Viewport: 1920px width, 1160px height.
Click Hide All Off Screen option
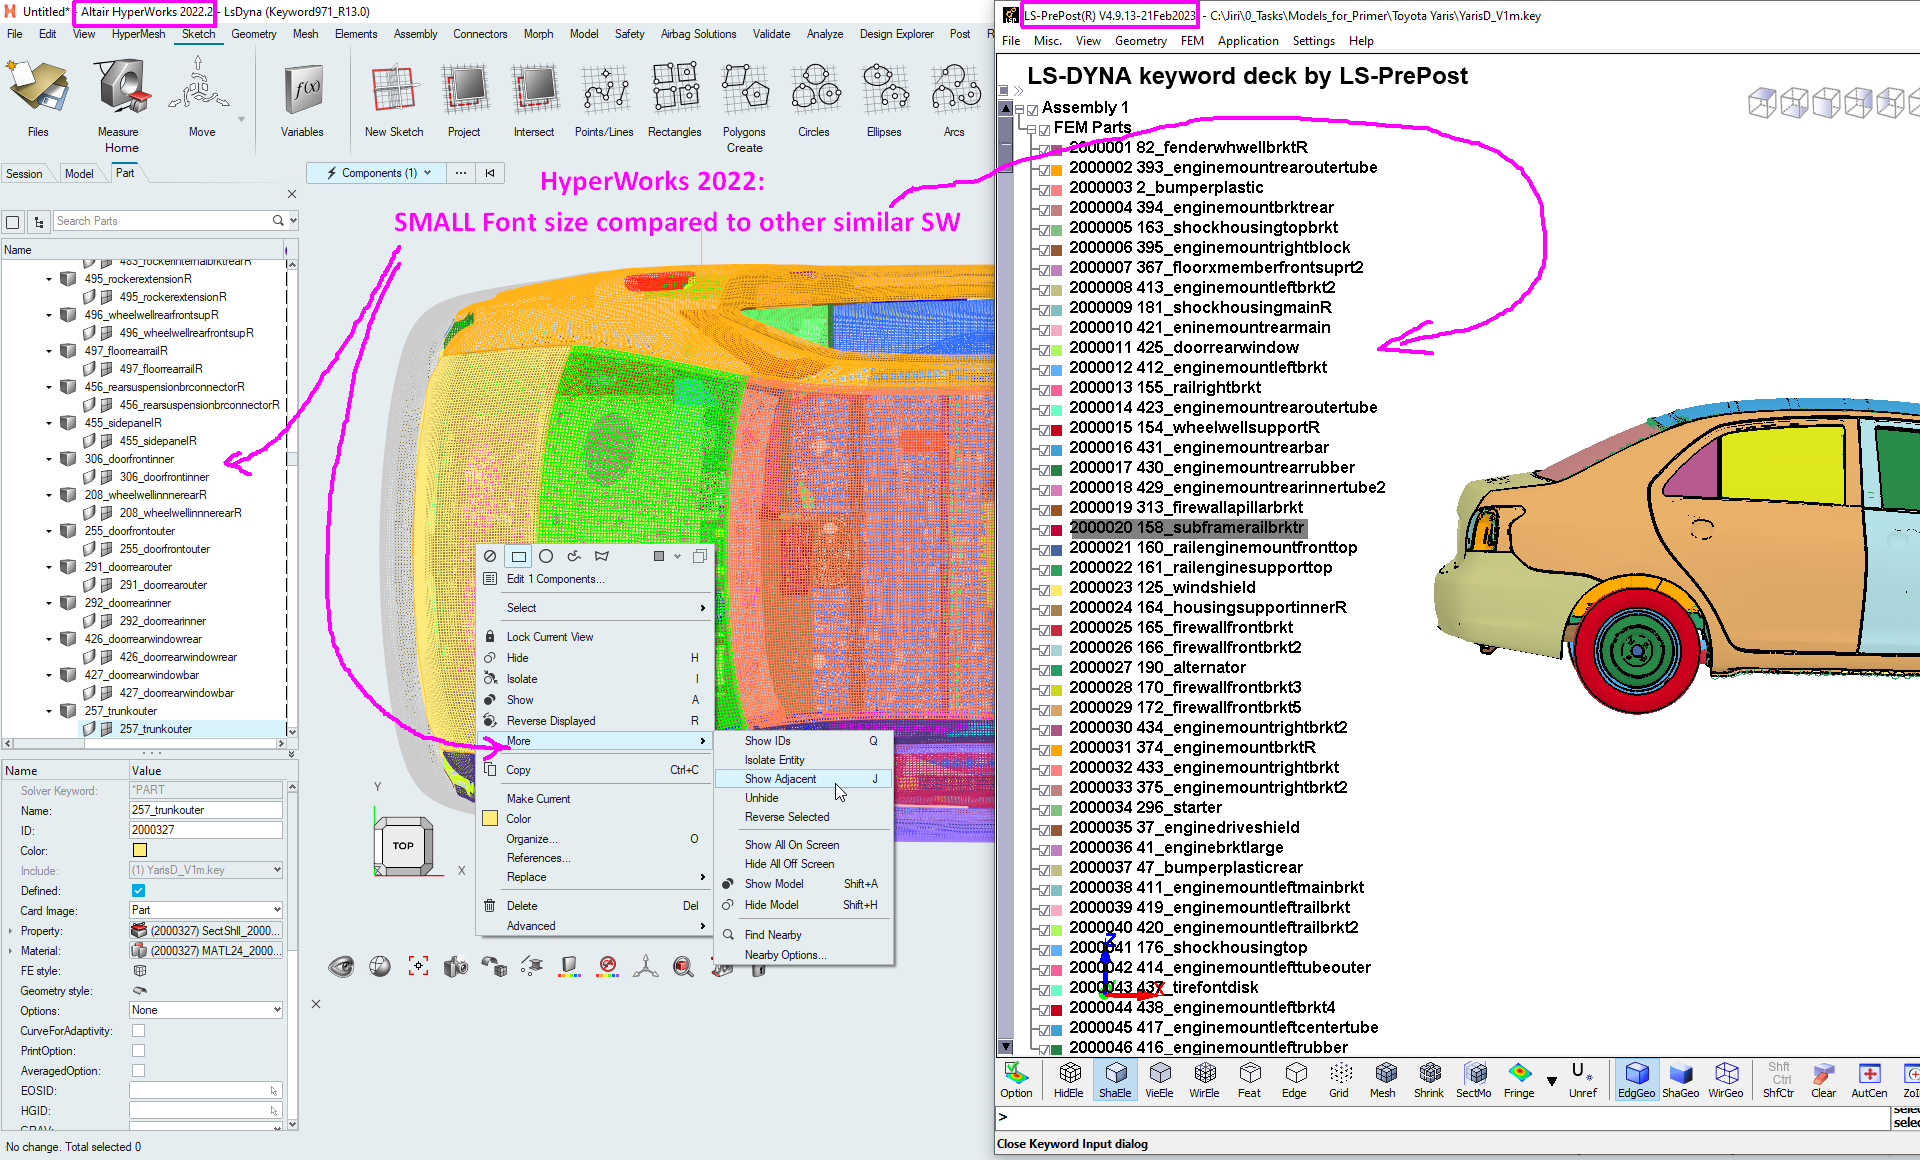(802, 864)
